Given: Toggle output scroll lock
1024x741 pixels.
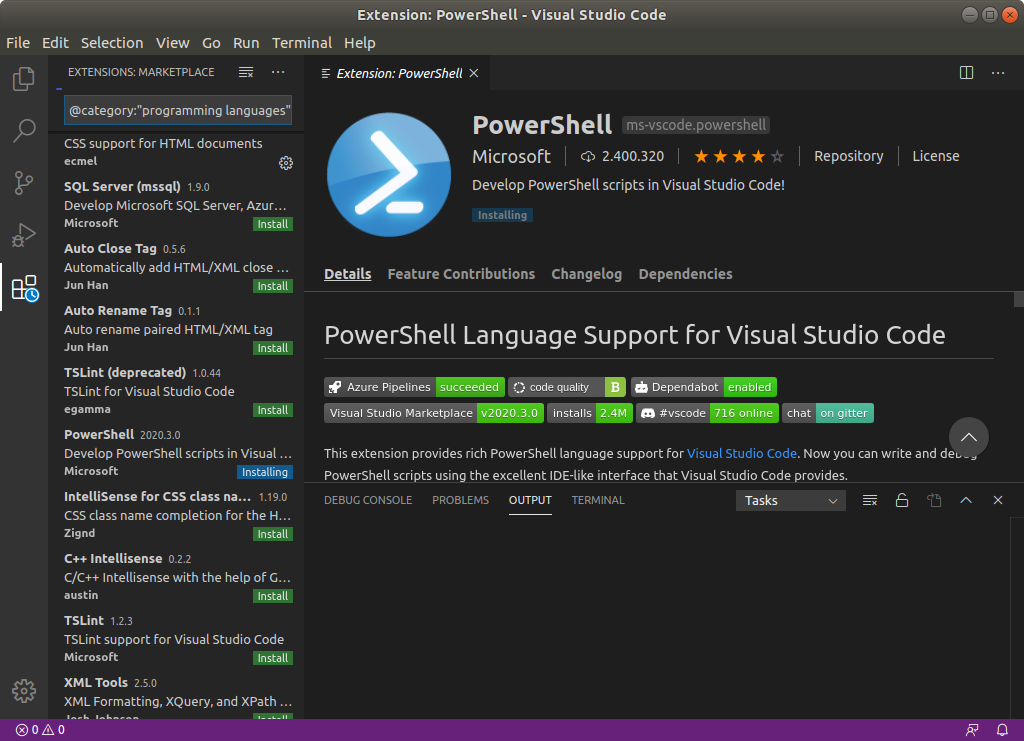Looking at the screenshot, I should click(902, 500).
